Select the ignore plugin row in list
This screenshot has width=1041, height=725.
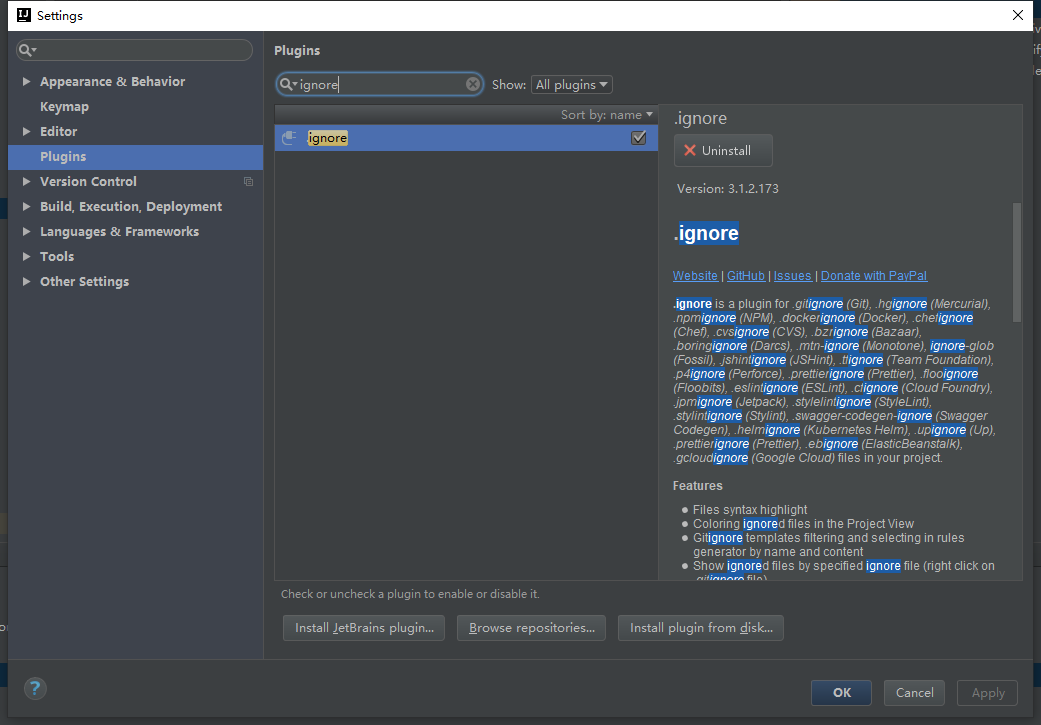(x=466, y=137)
